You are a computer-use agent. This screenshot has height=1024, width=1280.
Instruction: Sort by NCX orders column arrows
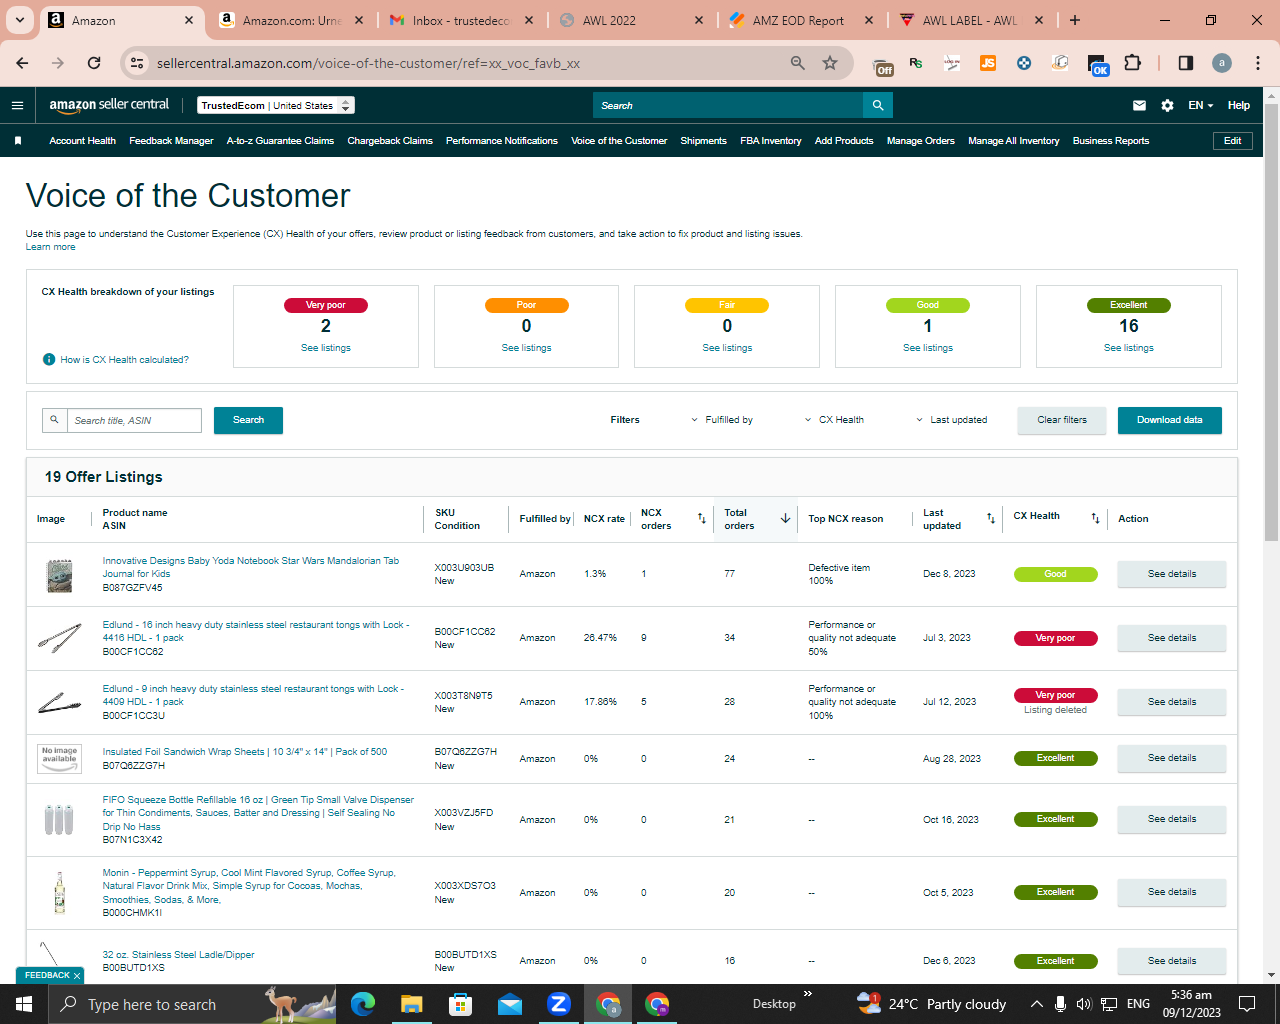tap(702, 518)
